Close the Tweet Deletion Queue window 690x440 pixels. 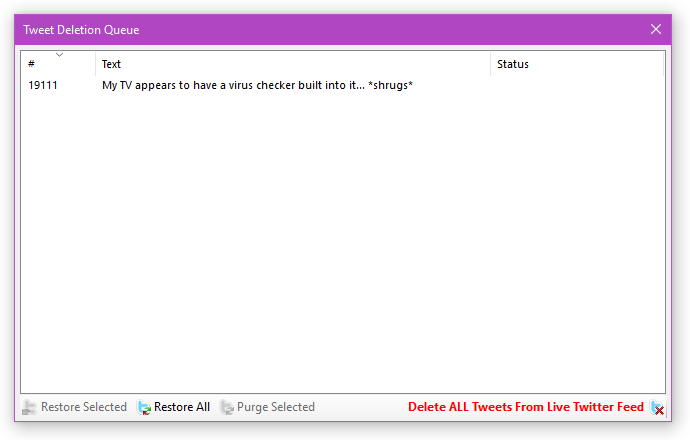click(656, 29)
